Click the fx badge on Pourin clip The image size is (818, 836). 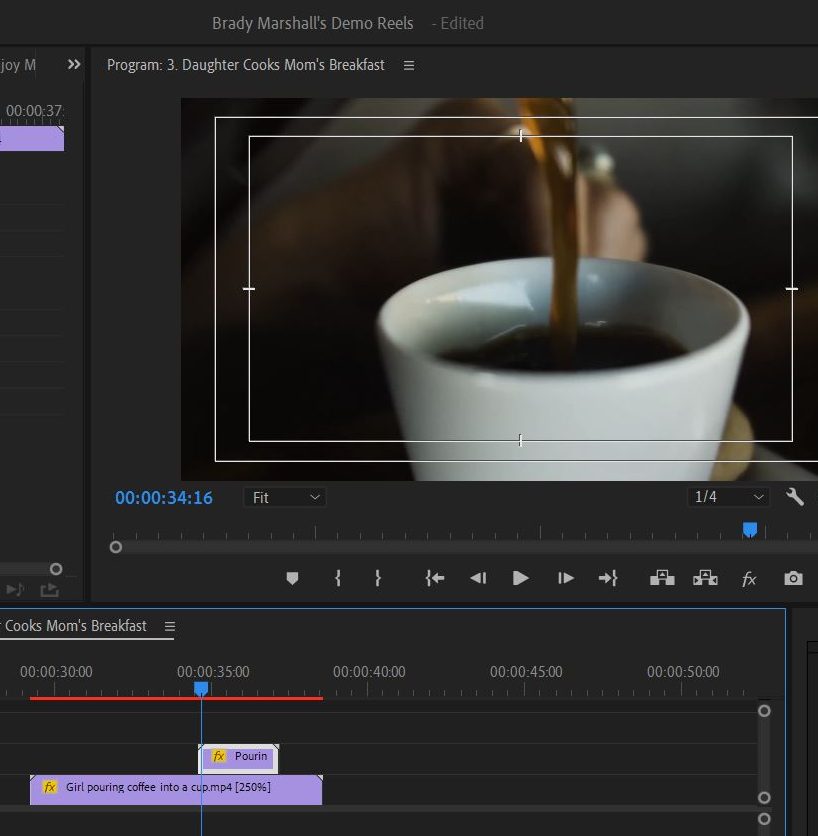pos(219,756)
